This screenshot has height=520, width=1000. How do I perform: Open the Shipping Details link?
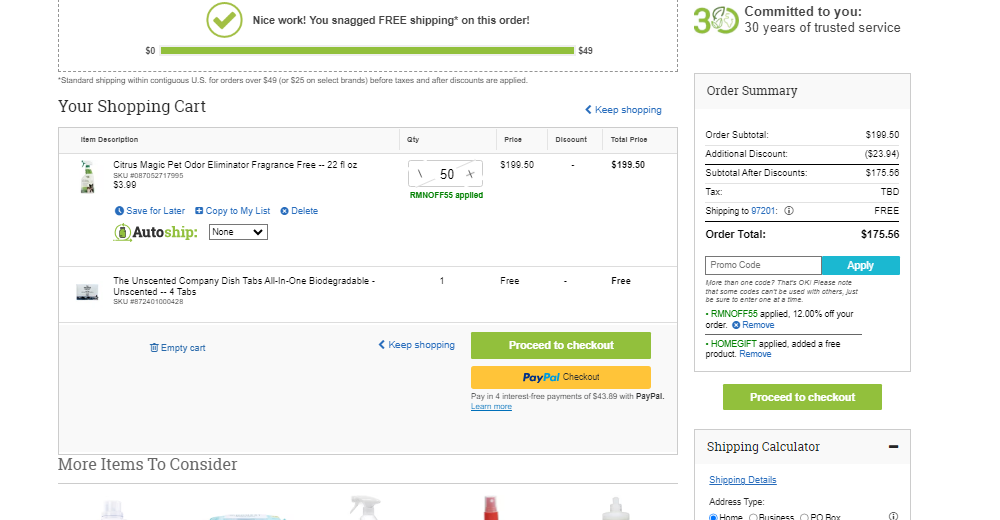pyautogui.click(x=743, y=480)
